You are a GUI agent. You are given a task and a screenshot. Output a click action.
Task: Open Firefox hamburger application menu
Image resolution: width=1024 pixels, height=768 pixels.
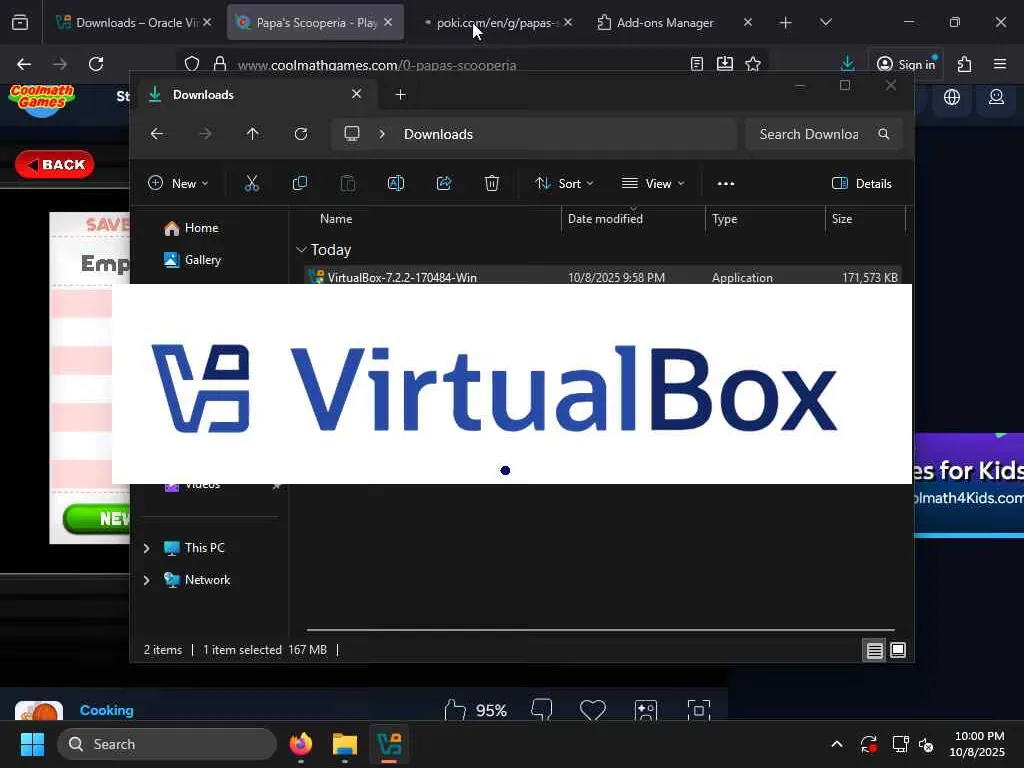click(1000, 64)
